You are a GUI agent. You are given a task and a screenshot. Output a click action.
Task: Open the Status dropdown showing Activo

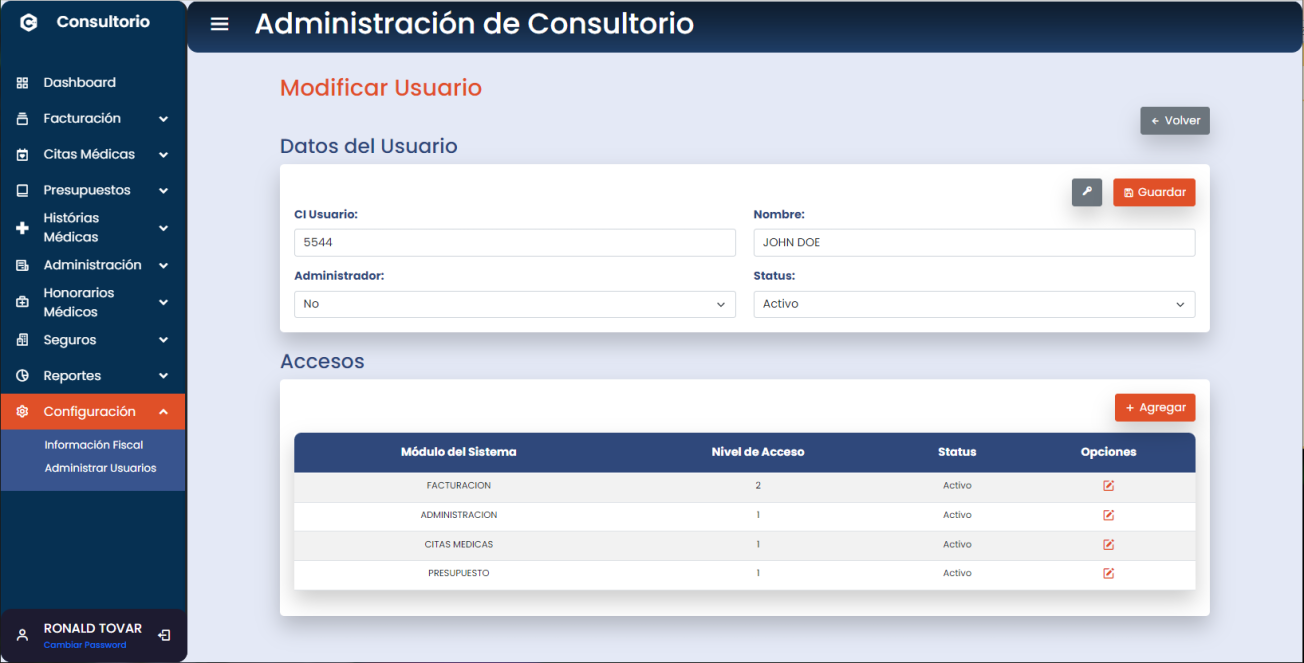(973, 304)
